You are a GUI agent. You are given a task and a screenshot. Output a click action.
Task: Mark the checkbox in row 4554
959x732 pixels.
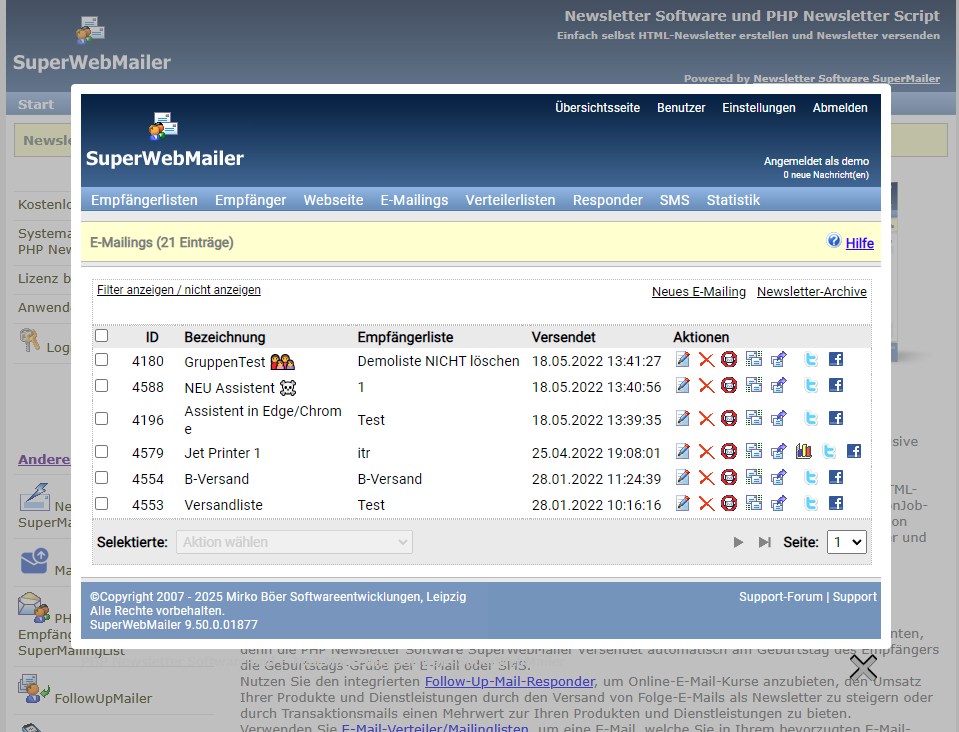pyautogui.click(x=102, y=477)
